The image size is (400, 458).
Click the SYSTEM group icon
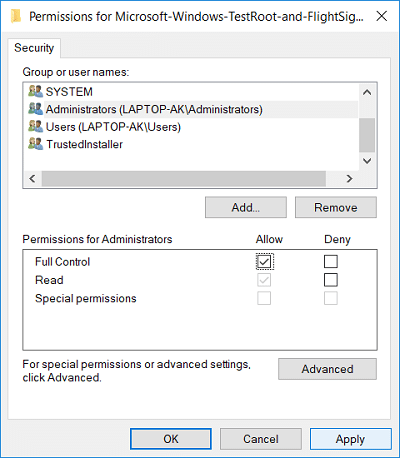pos(35,91)
